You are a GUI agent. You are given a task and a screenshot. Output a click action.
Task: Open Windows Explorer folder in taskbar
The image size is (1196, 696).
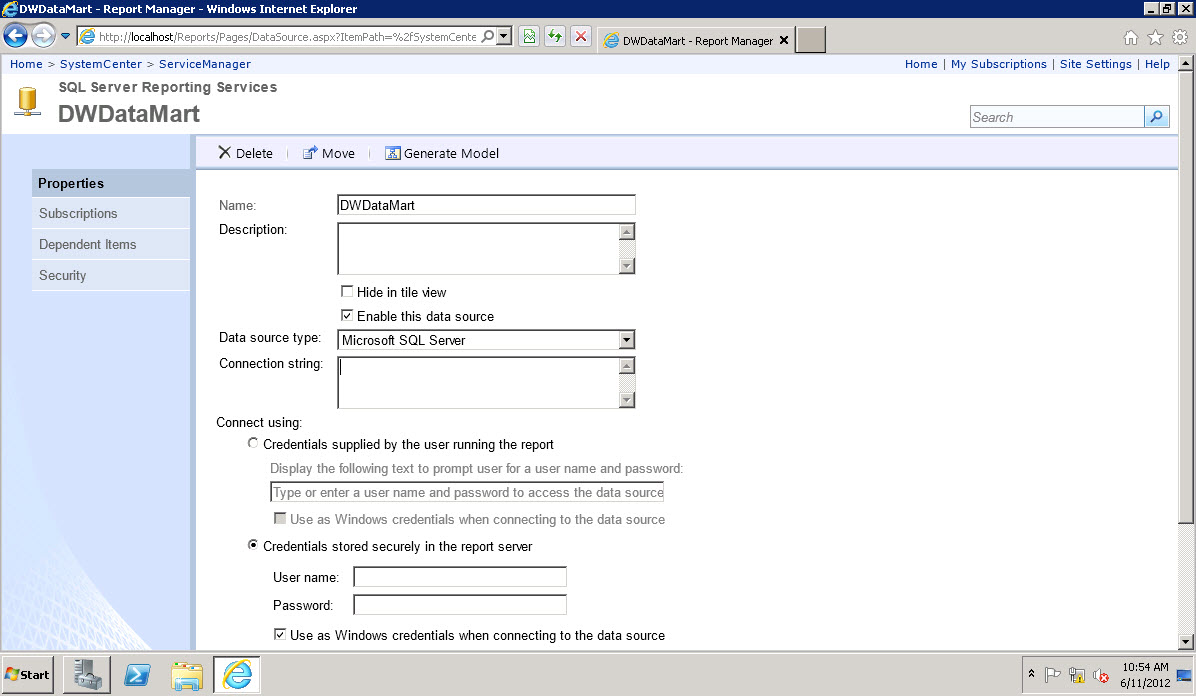coord(187,675)
